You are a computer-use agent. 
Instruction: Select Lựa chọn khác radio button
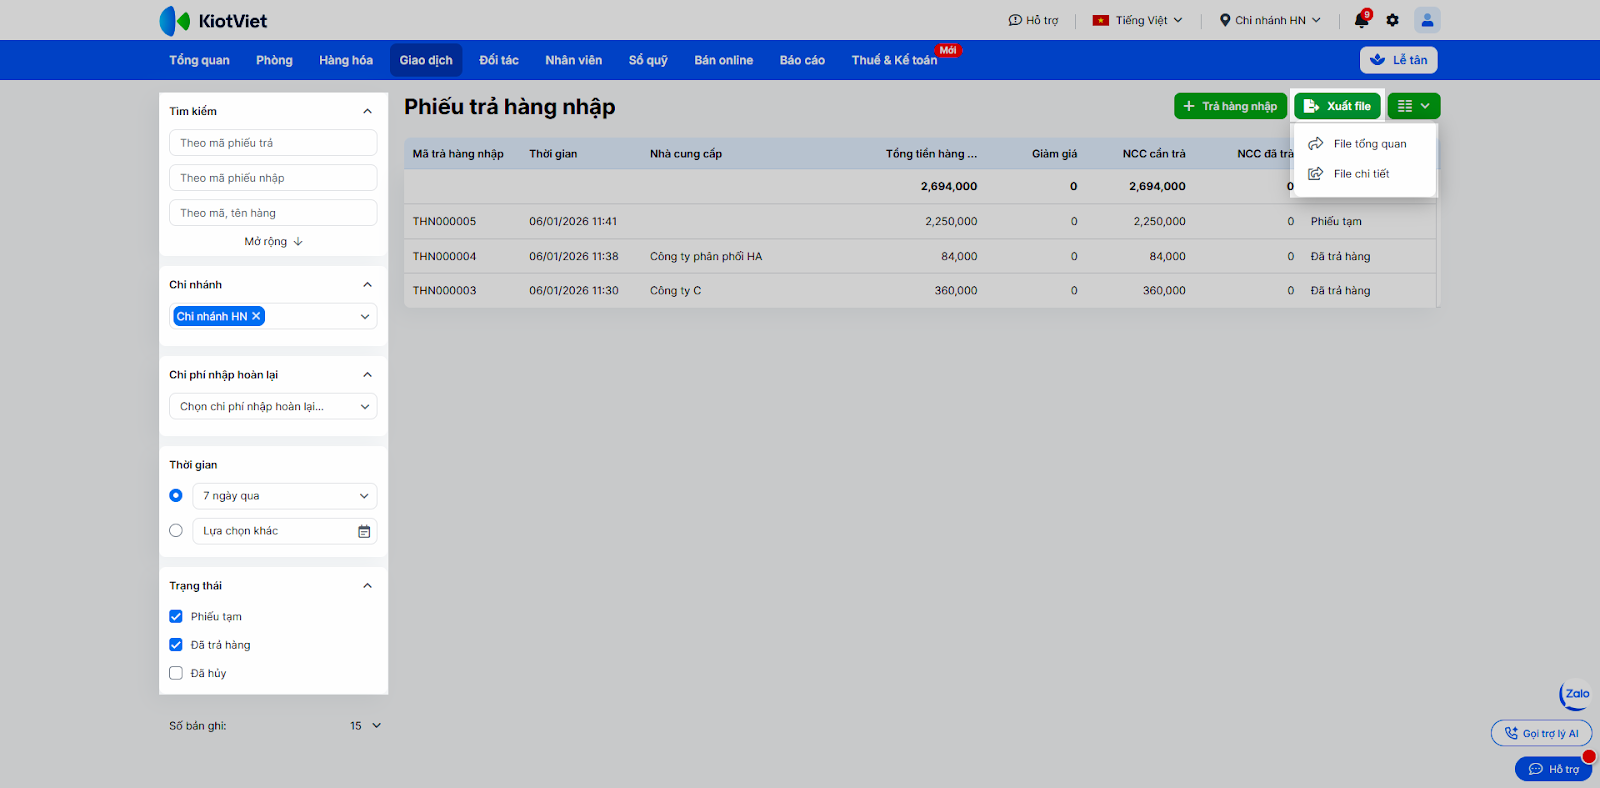176,531
